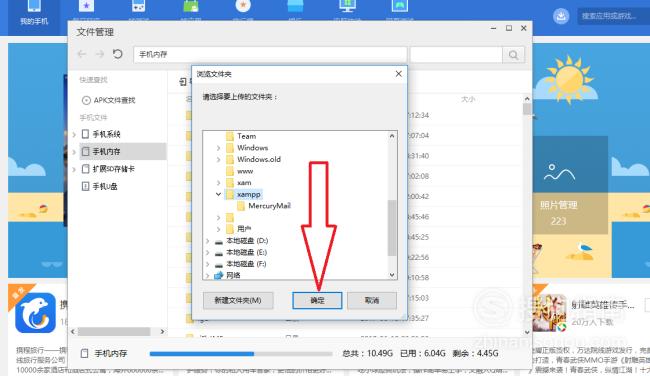Select the 用户 folder in the tree
The width and height of the screenshot is (650, 376).
pyautogui.click(x=244, y=229)
